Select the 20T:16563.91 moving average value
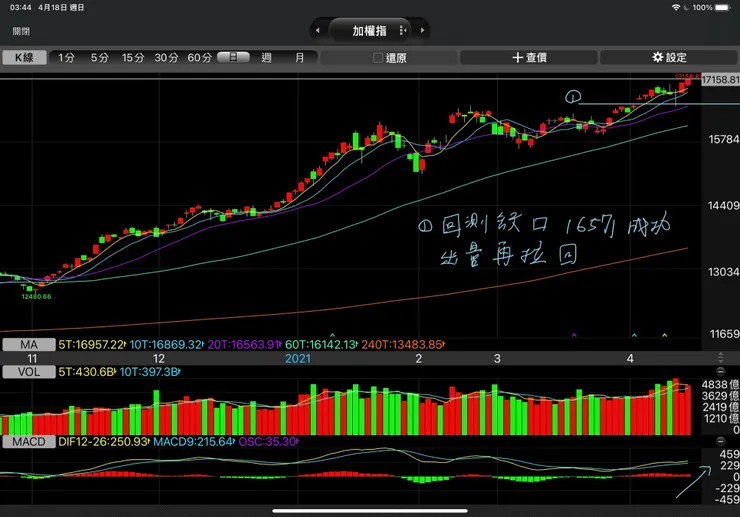 pyautogui.click(x=244, y=345)
